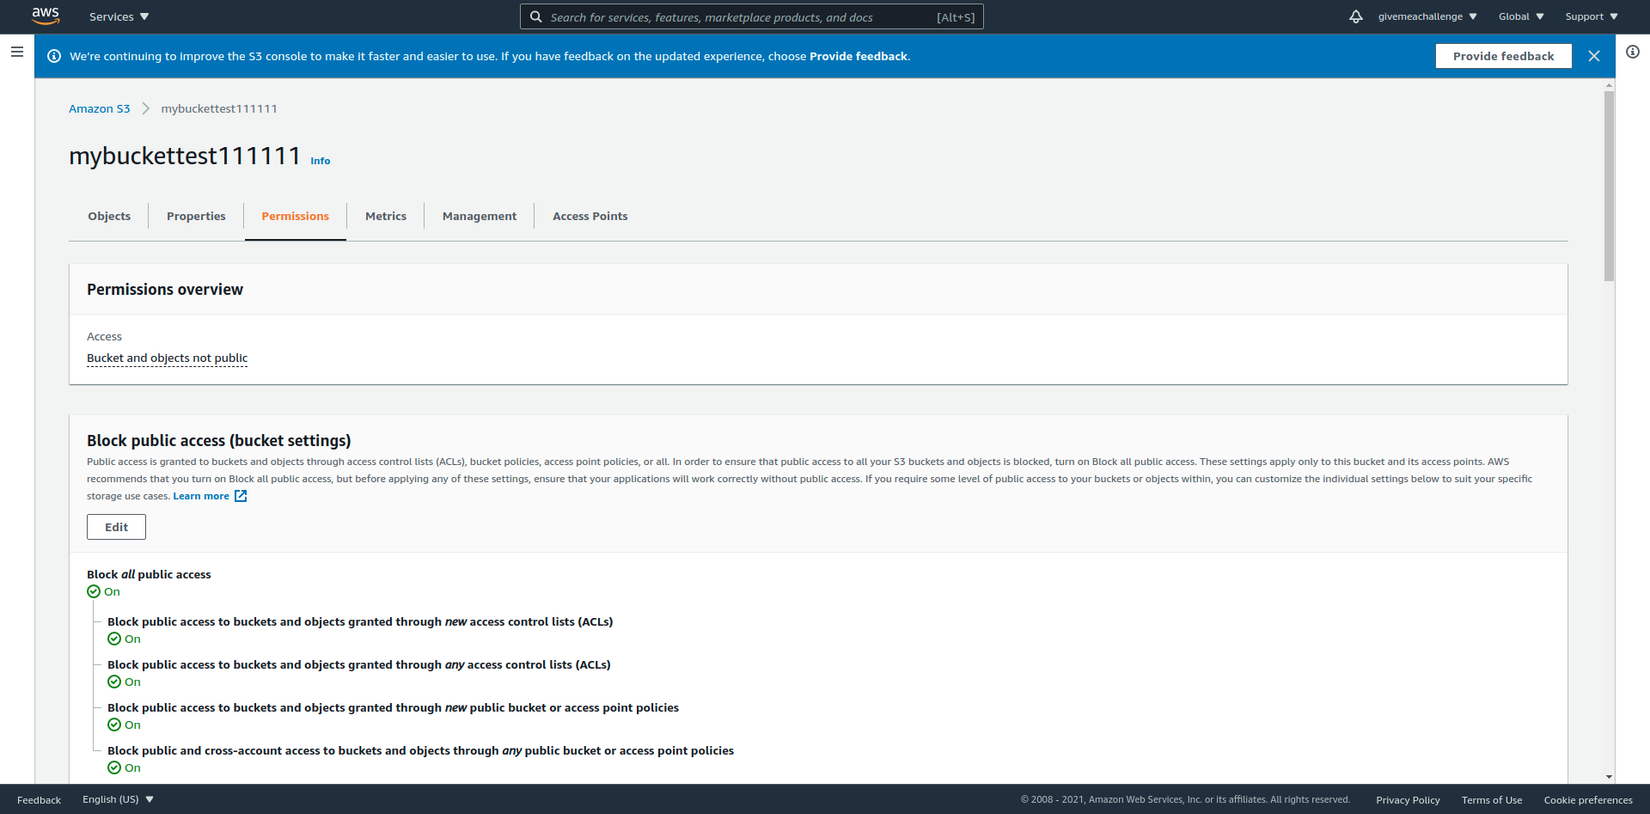Click the info circle icon at right edge
Viewport: 1650px width, 814px height.
[1632, 52]
